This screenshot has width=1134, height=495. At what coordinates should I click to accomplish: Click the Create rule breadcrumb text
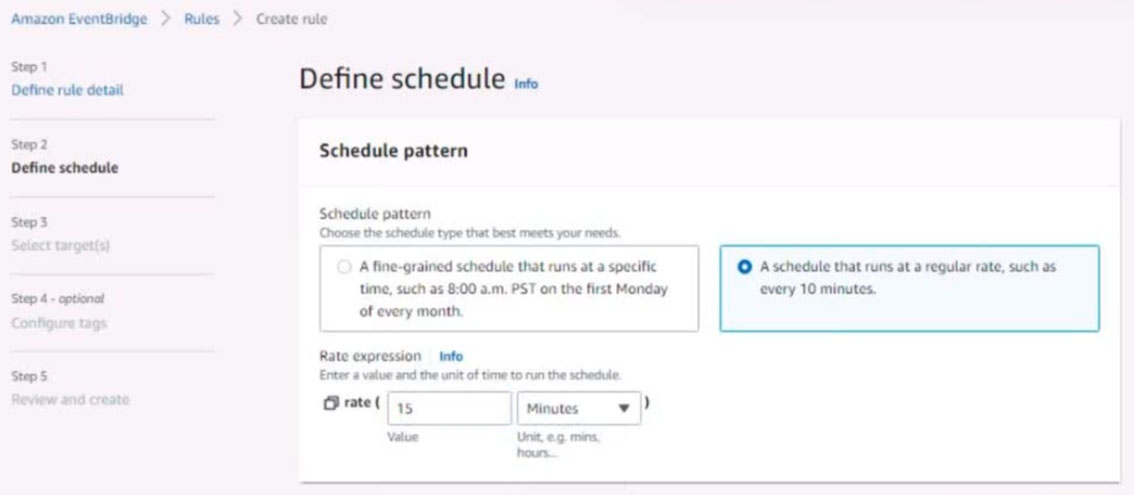(x=291, y=19)
